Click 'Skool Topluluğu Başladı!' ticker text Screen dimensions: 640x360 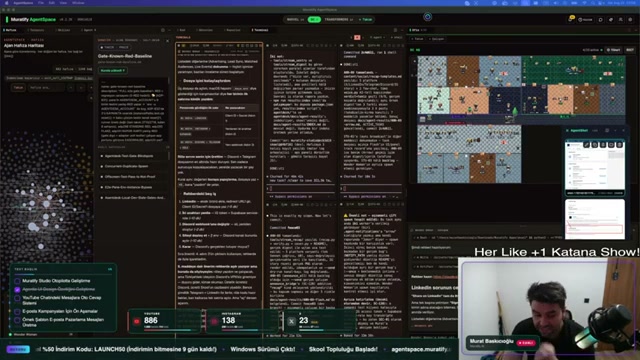343,349
